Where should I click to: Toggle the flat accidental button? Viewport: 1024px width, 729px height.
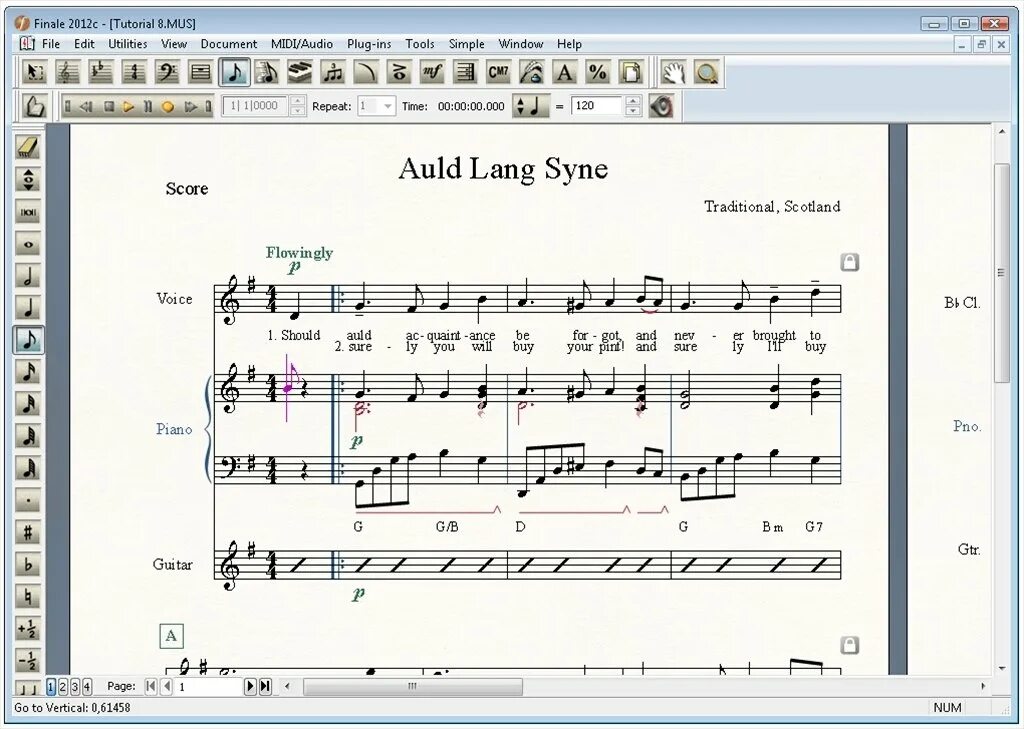27,564
